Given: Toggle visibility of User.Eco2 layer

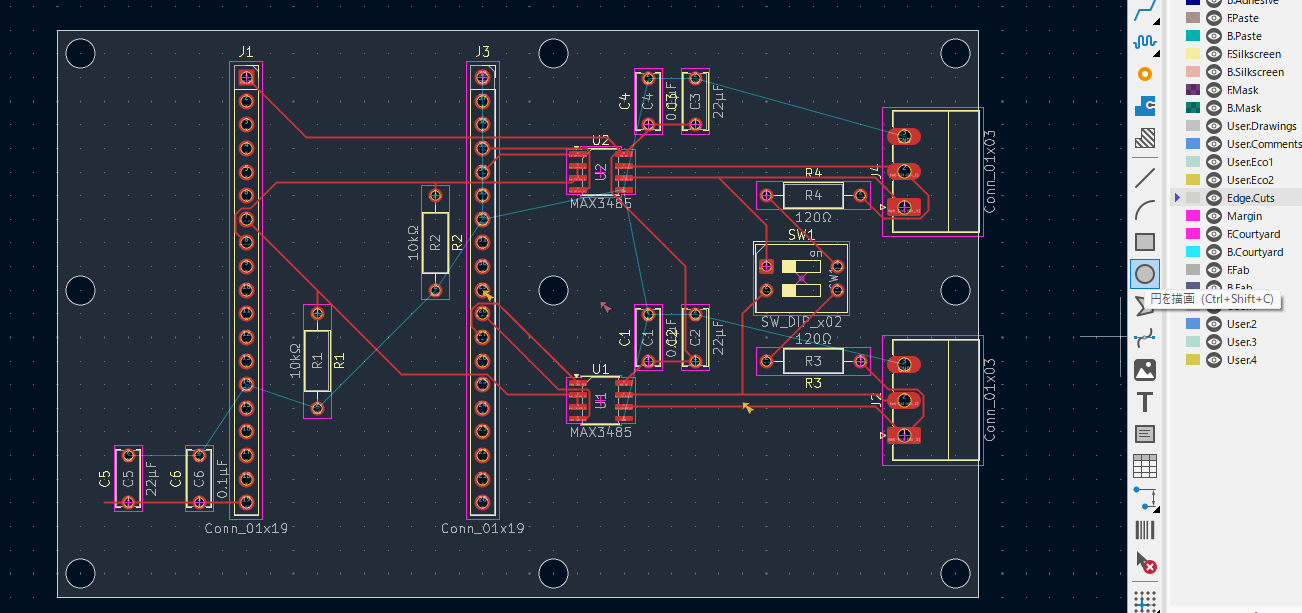Looking at the screenshot, I should [x=1214, y=180].
